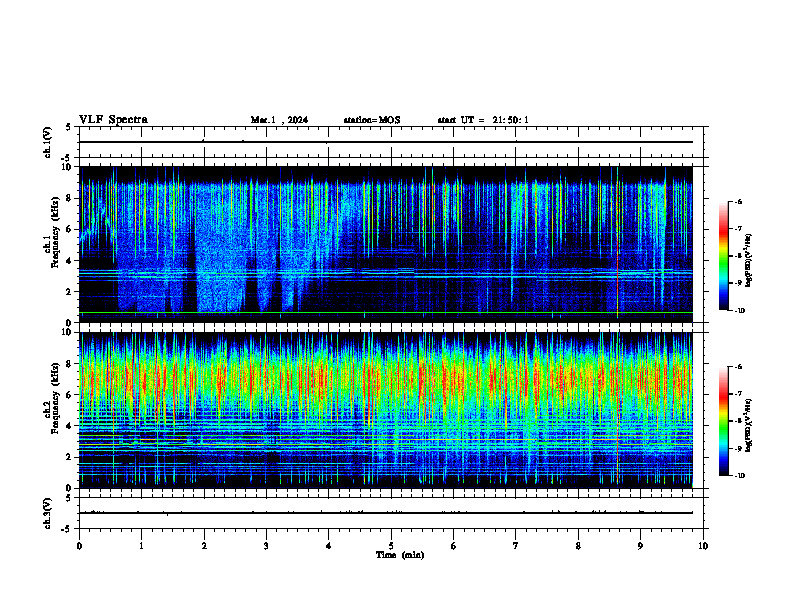
Task: Click the "VLF Spectra" plot title
Action: (114, 120)
